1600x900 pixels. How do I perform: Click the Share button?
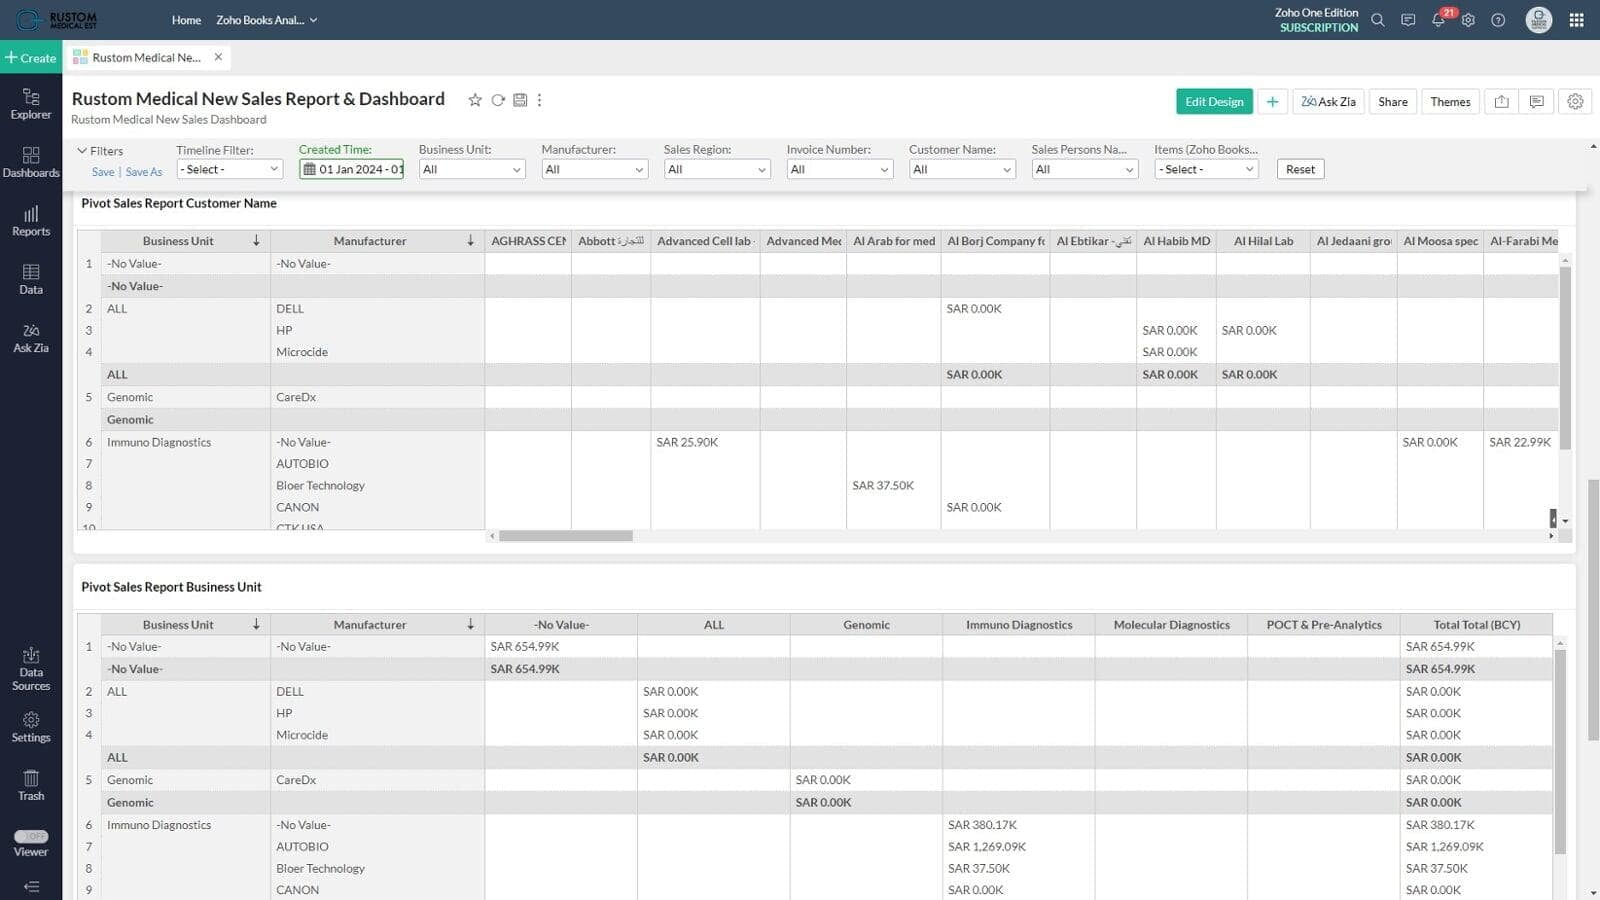click(x=1393, y=102)
